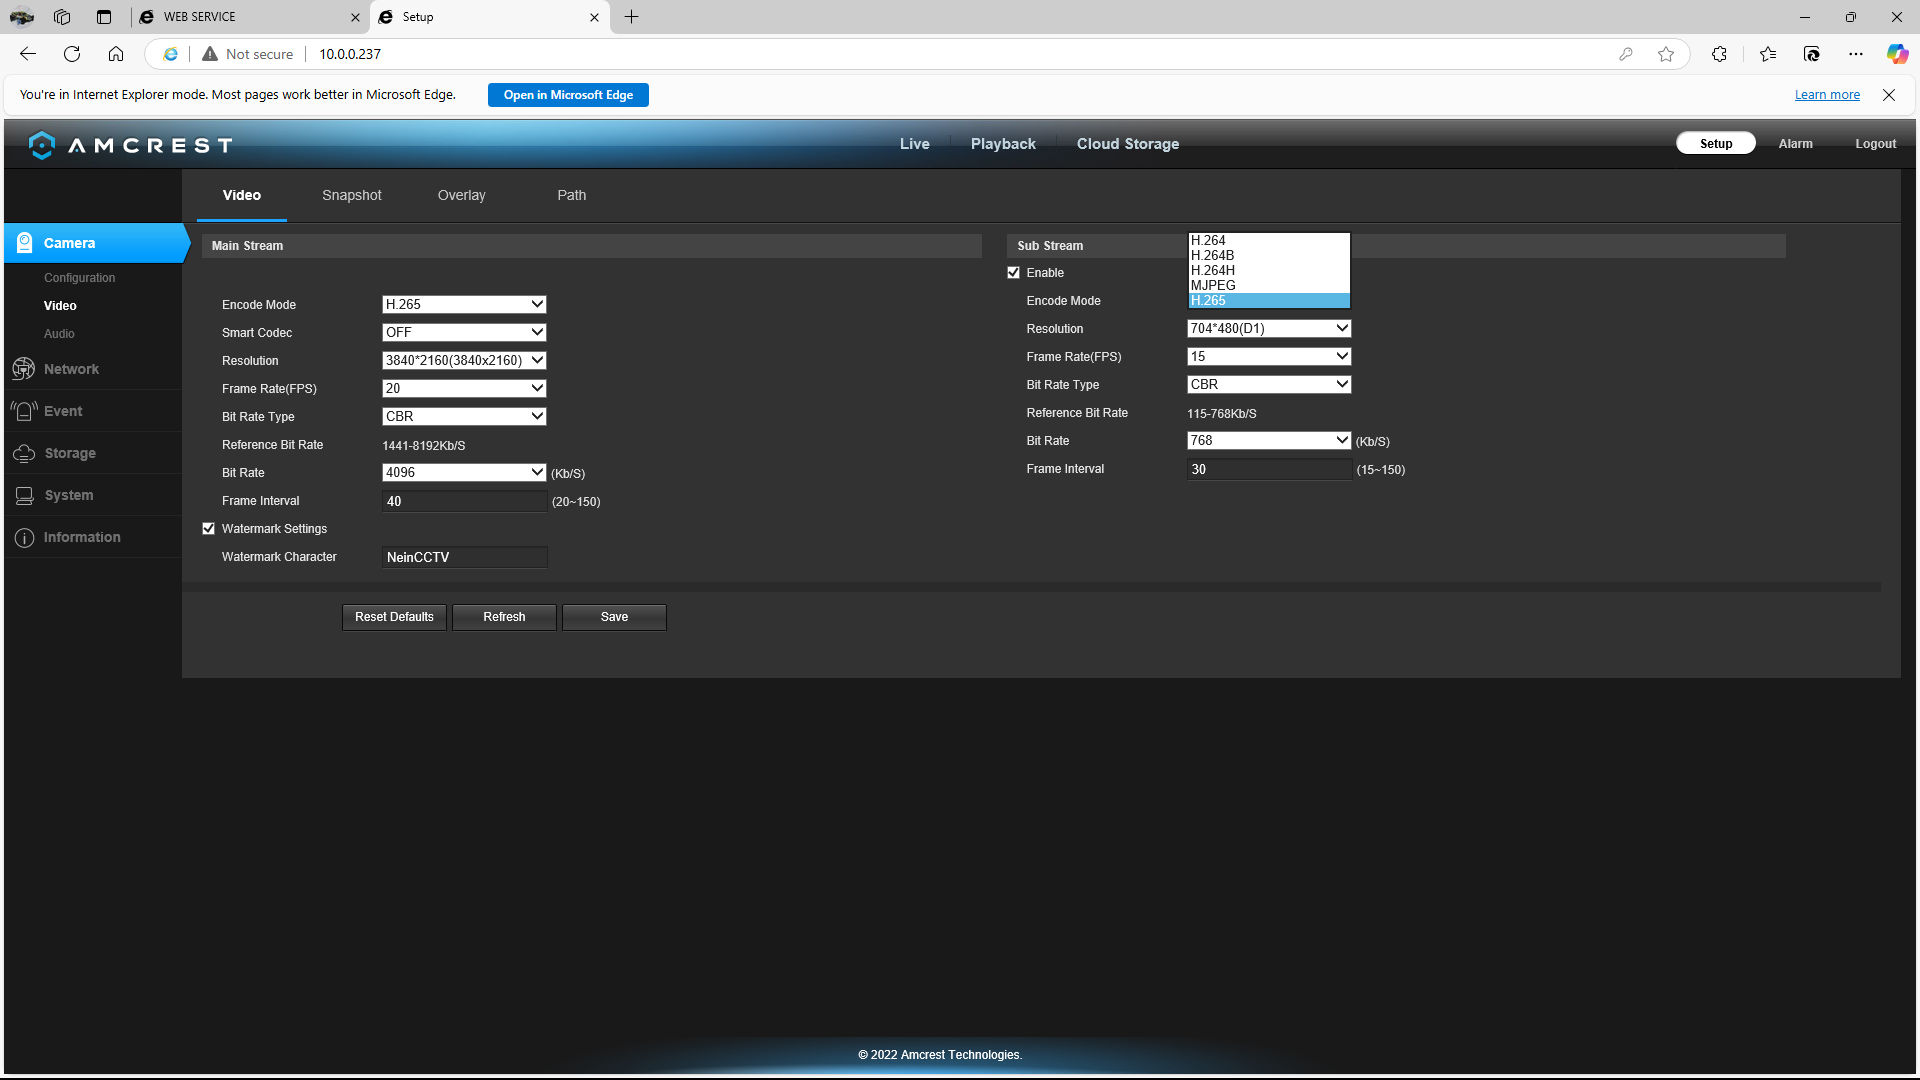Viewport: 1920px width, 1080px height.
Task: Add page to favorites star icon
Action: click(1666, 54)
